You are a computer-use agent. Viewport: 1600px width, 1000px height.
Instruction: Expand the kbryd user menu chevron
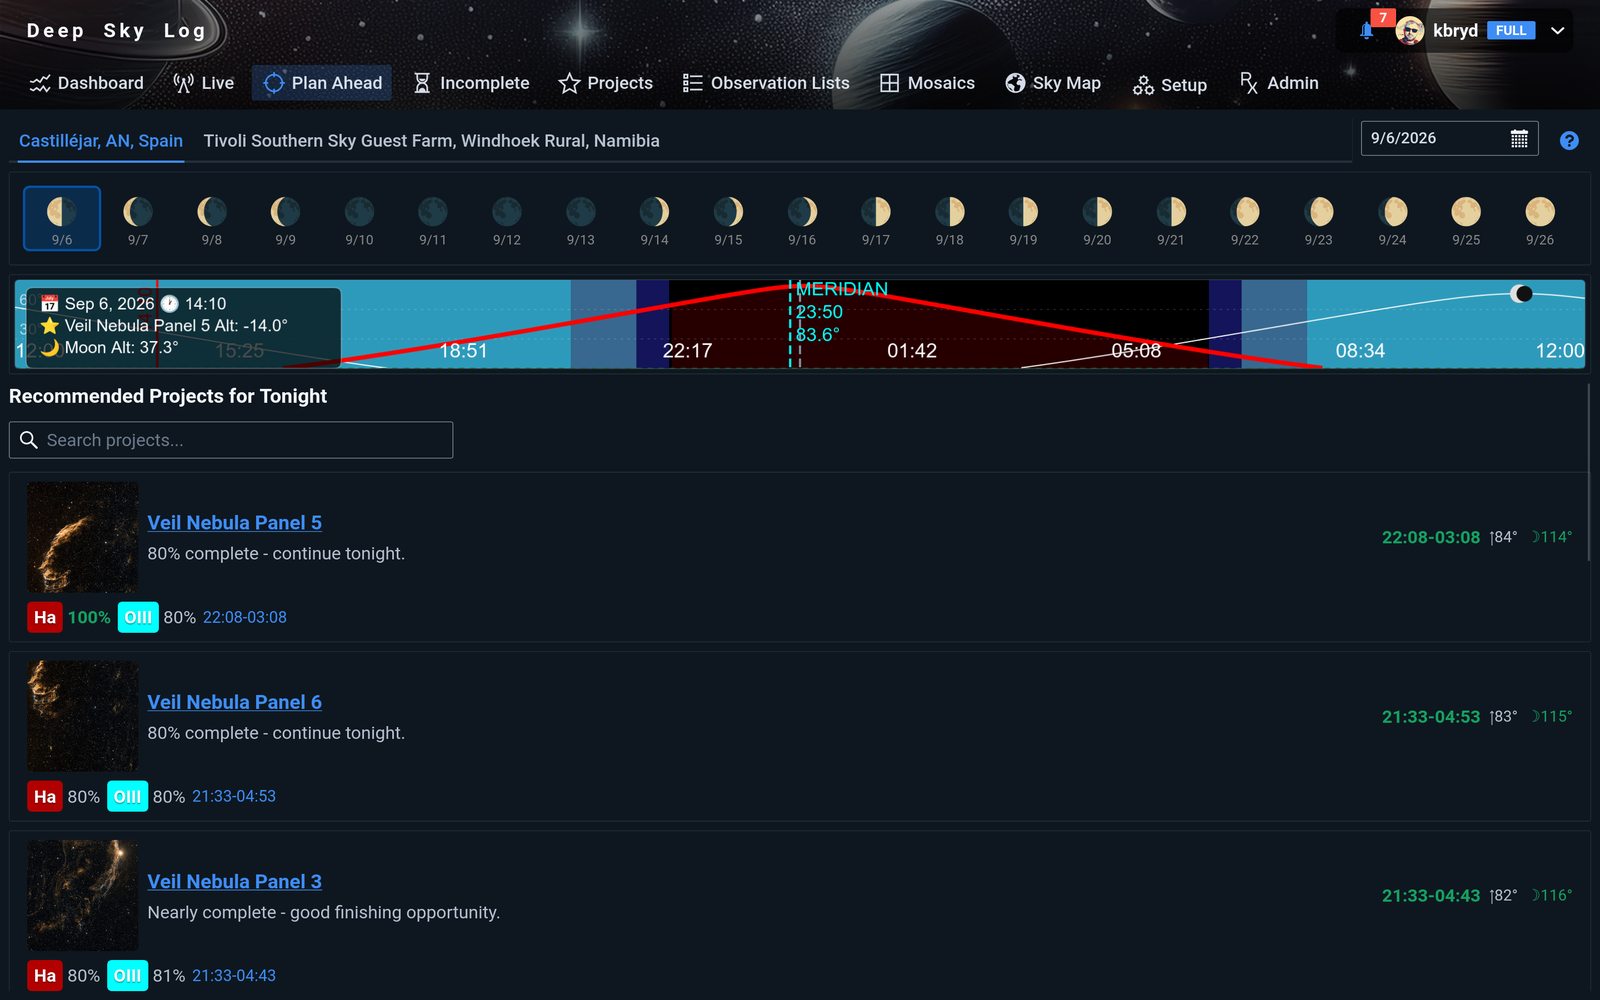pos(1557,31)
